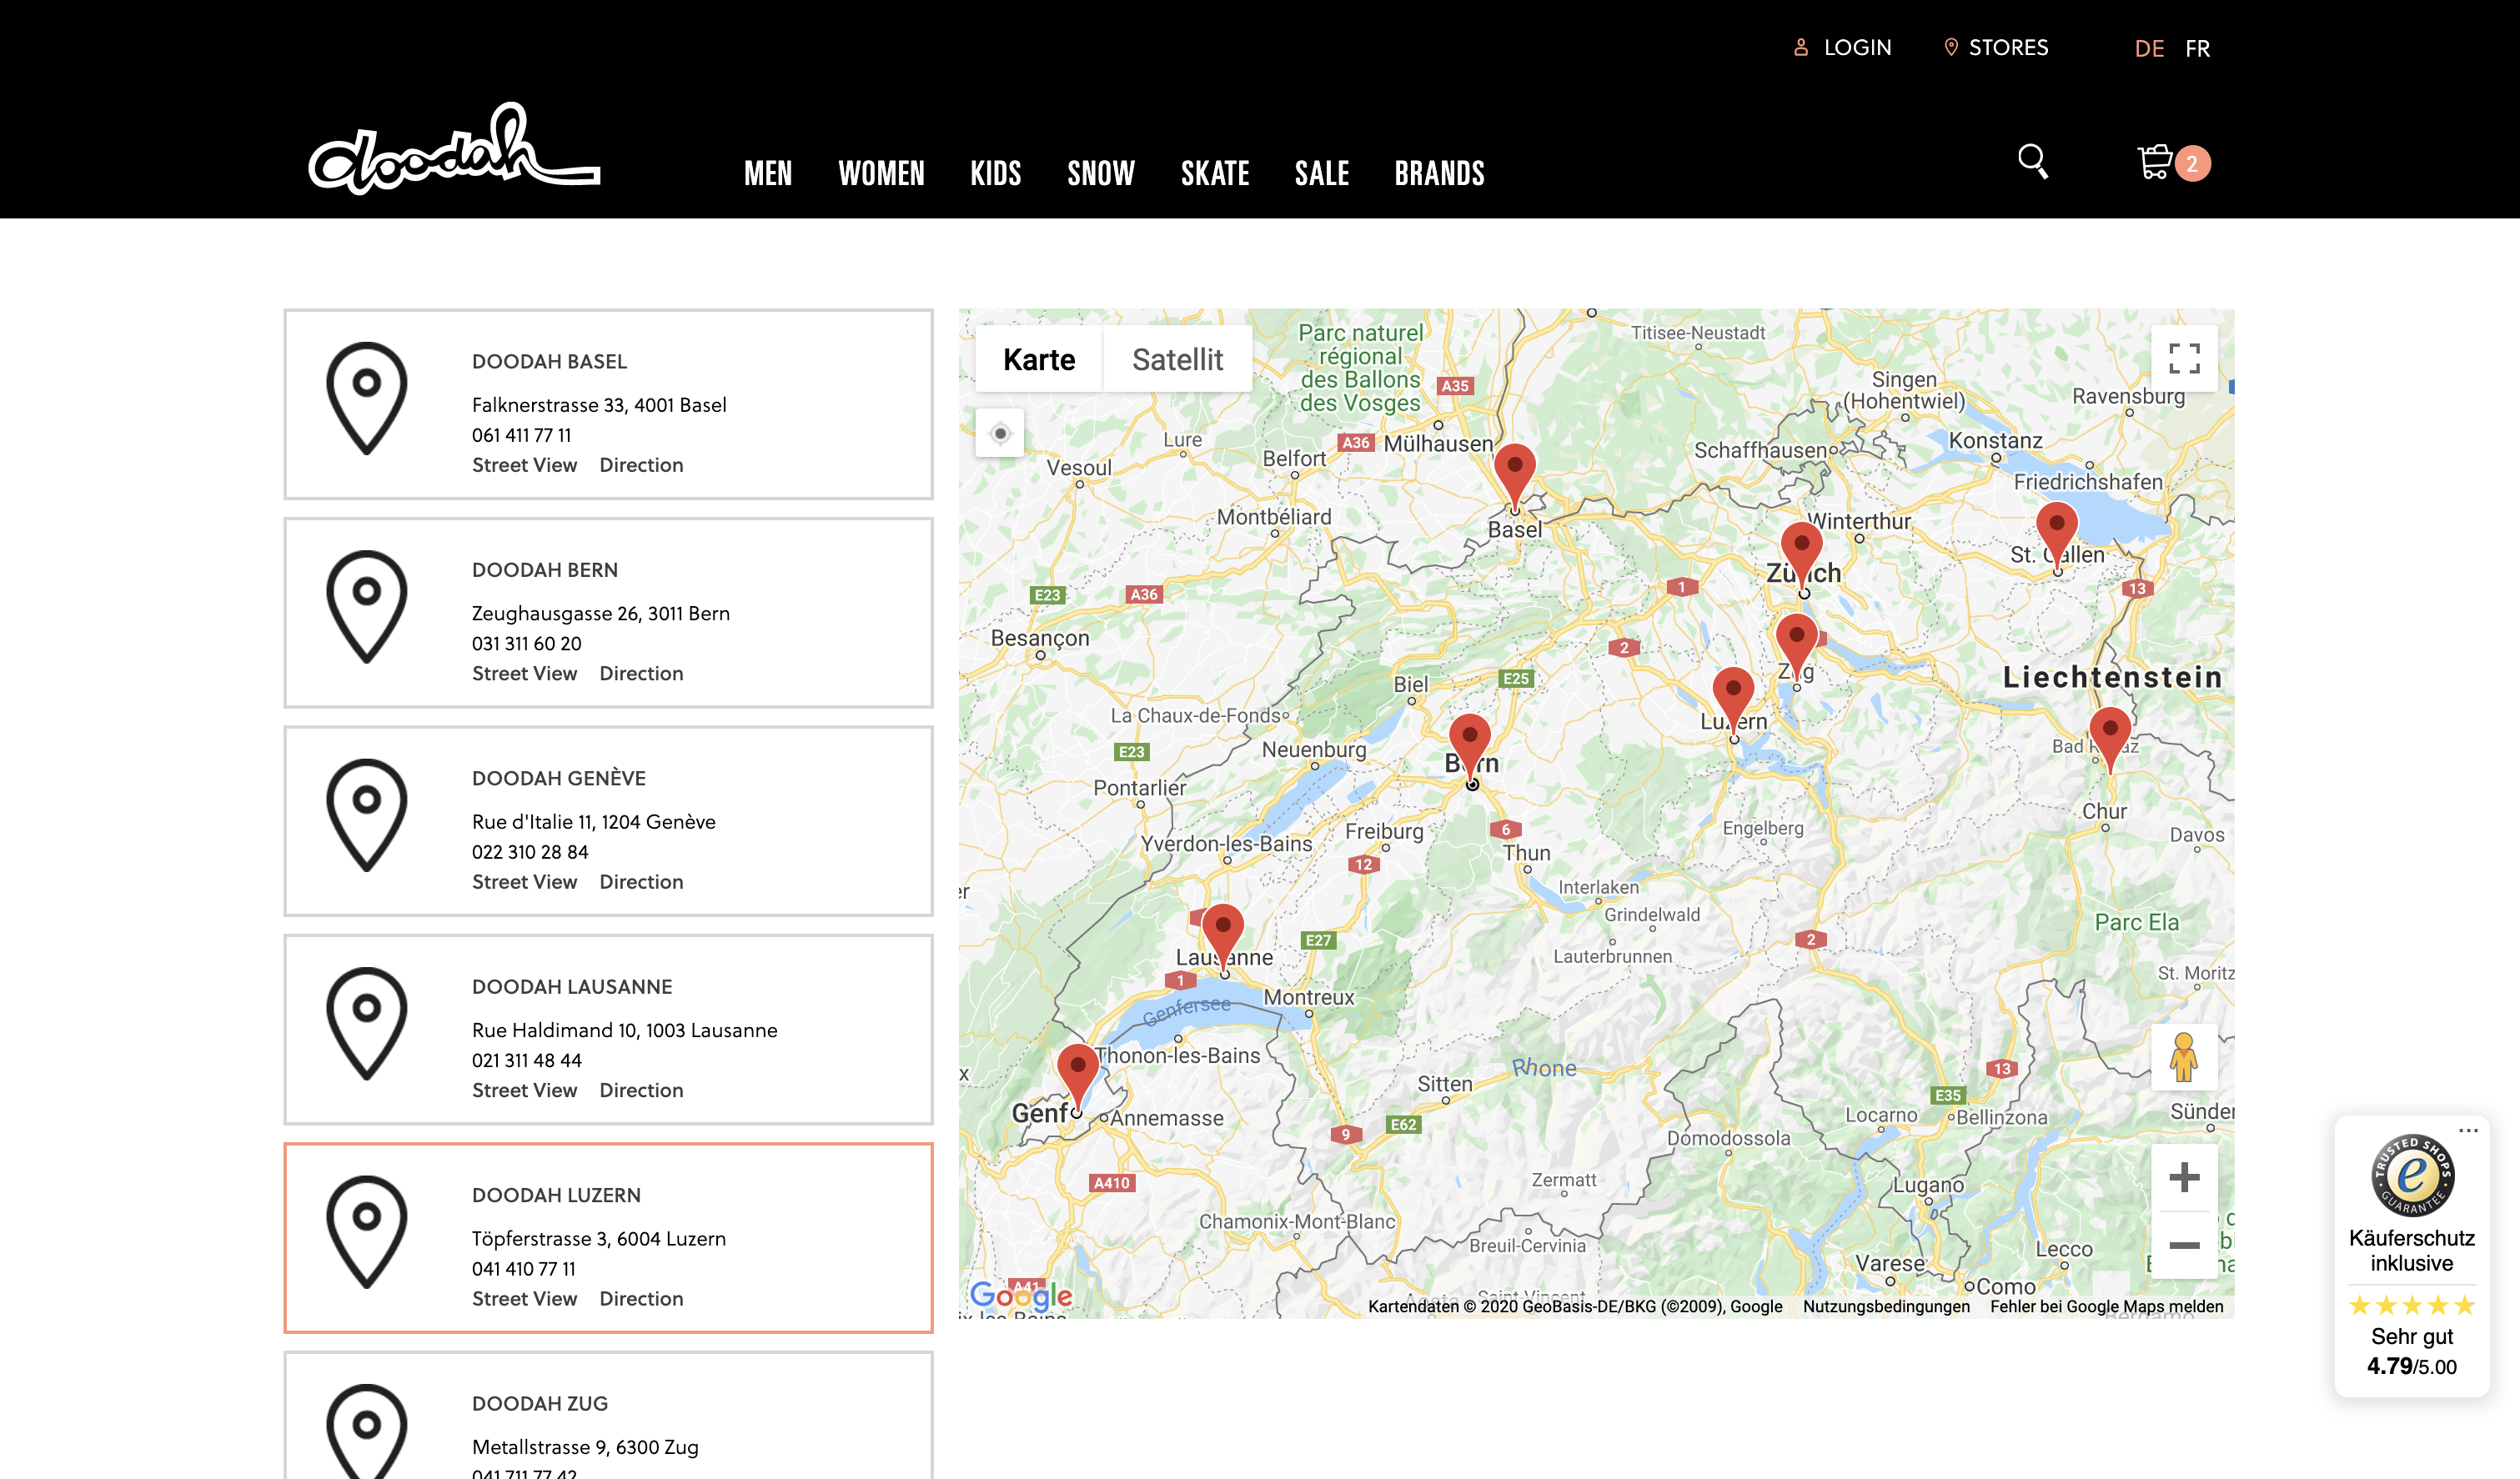Open Street View for Doodah Lausanne
Viewport: 2520px width, 1479px height.
(524, 1090)
